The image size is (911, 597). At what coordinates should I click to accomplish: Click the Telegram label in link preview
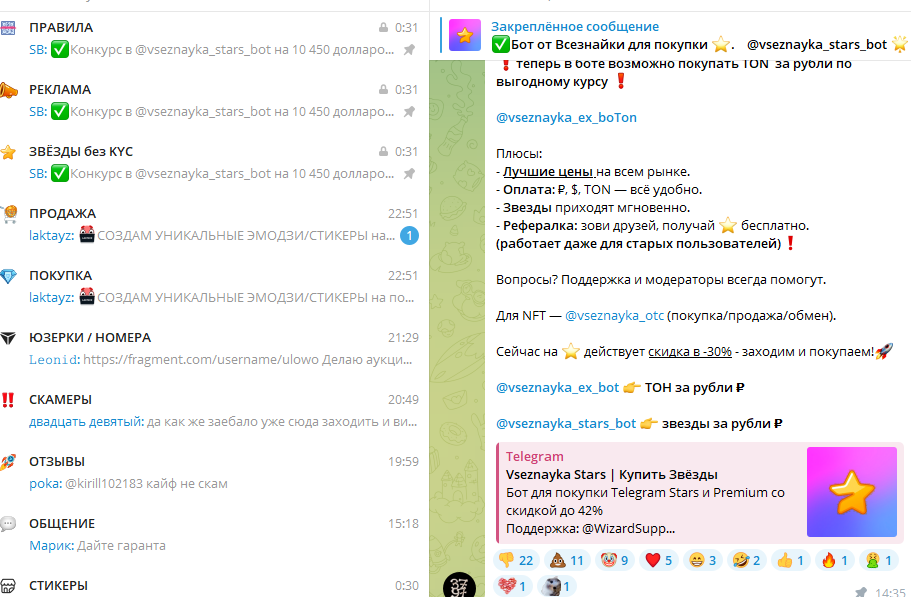point(535,456)
